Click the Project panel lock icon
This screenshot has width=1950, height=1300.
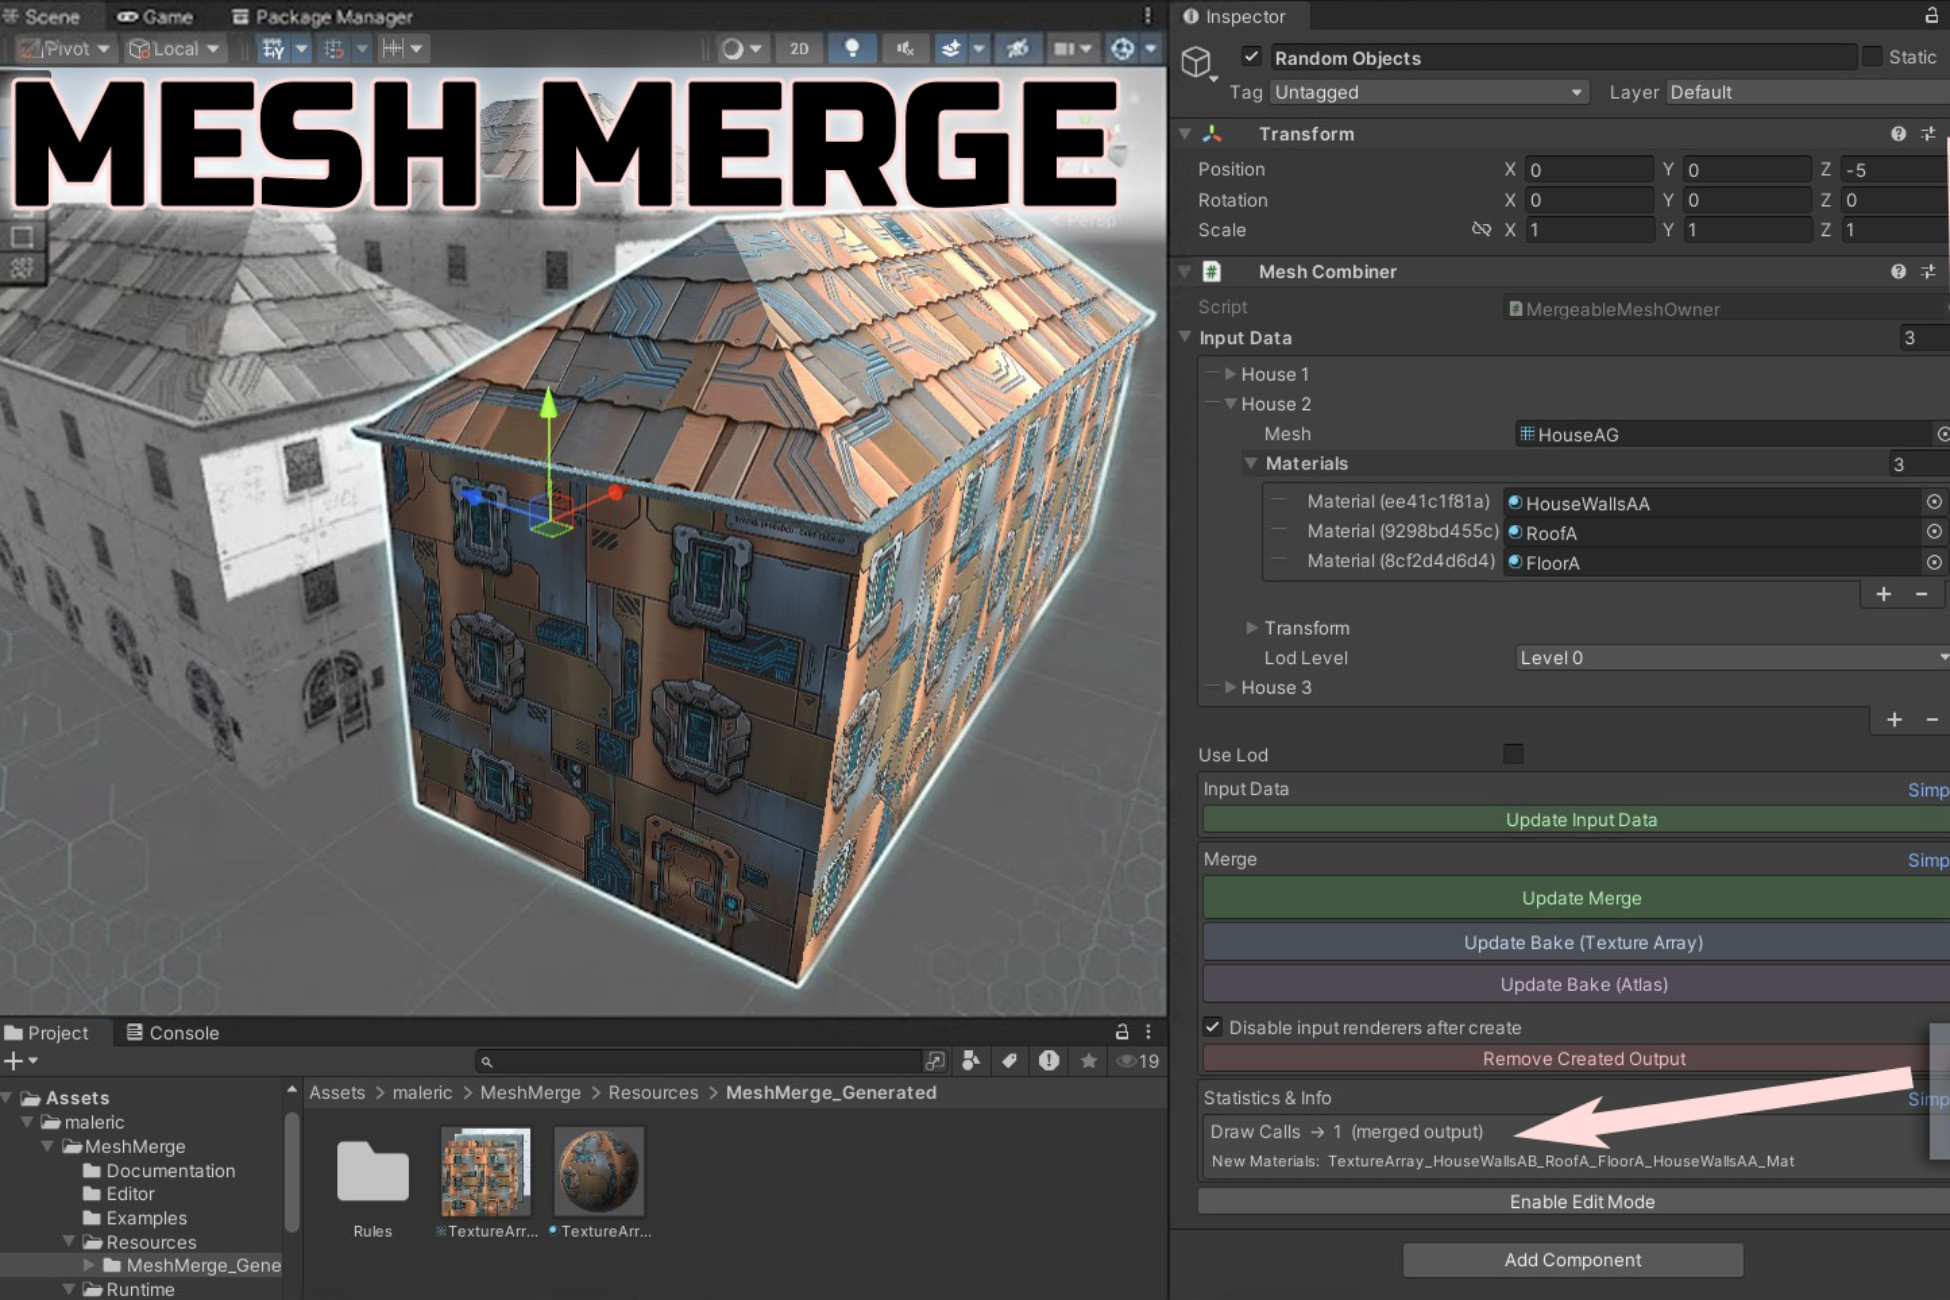pos(1122,1032)
